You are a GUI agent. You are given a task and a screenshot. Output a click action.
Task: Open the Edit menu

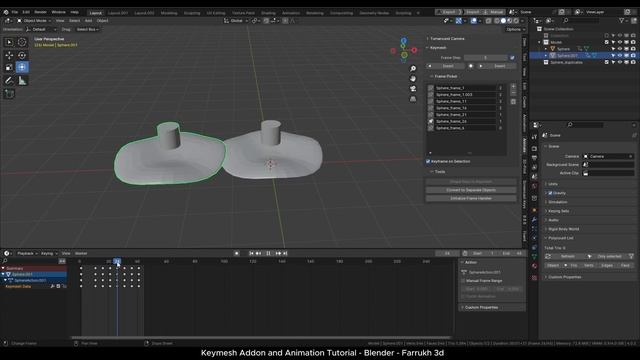[26, 12]
